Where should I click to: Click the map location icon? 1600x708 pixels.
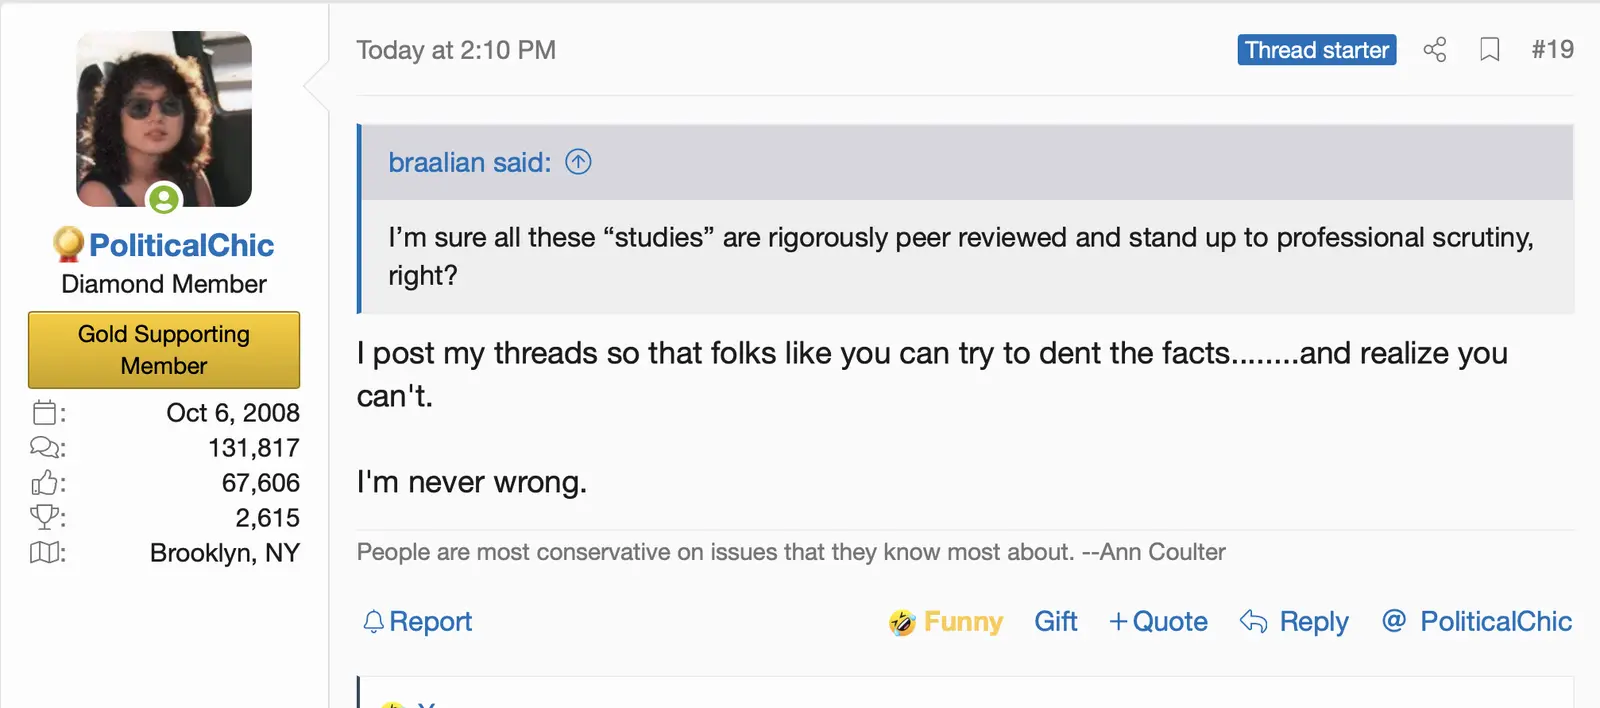click(45, 552)
